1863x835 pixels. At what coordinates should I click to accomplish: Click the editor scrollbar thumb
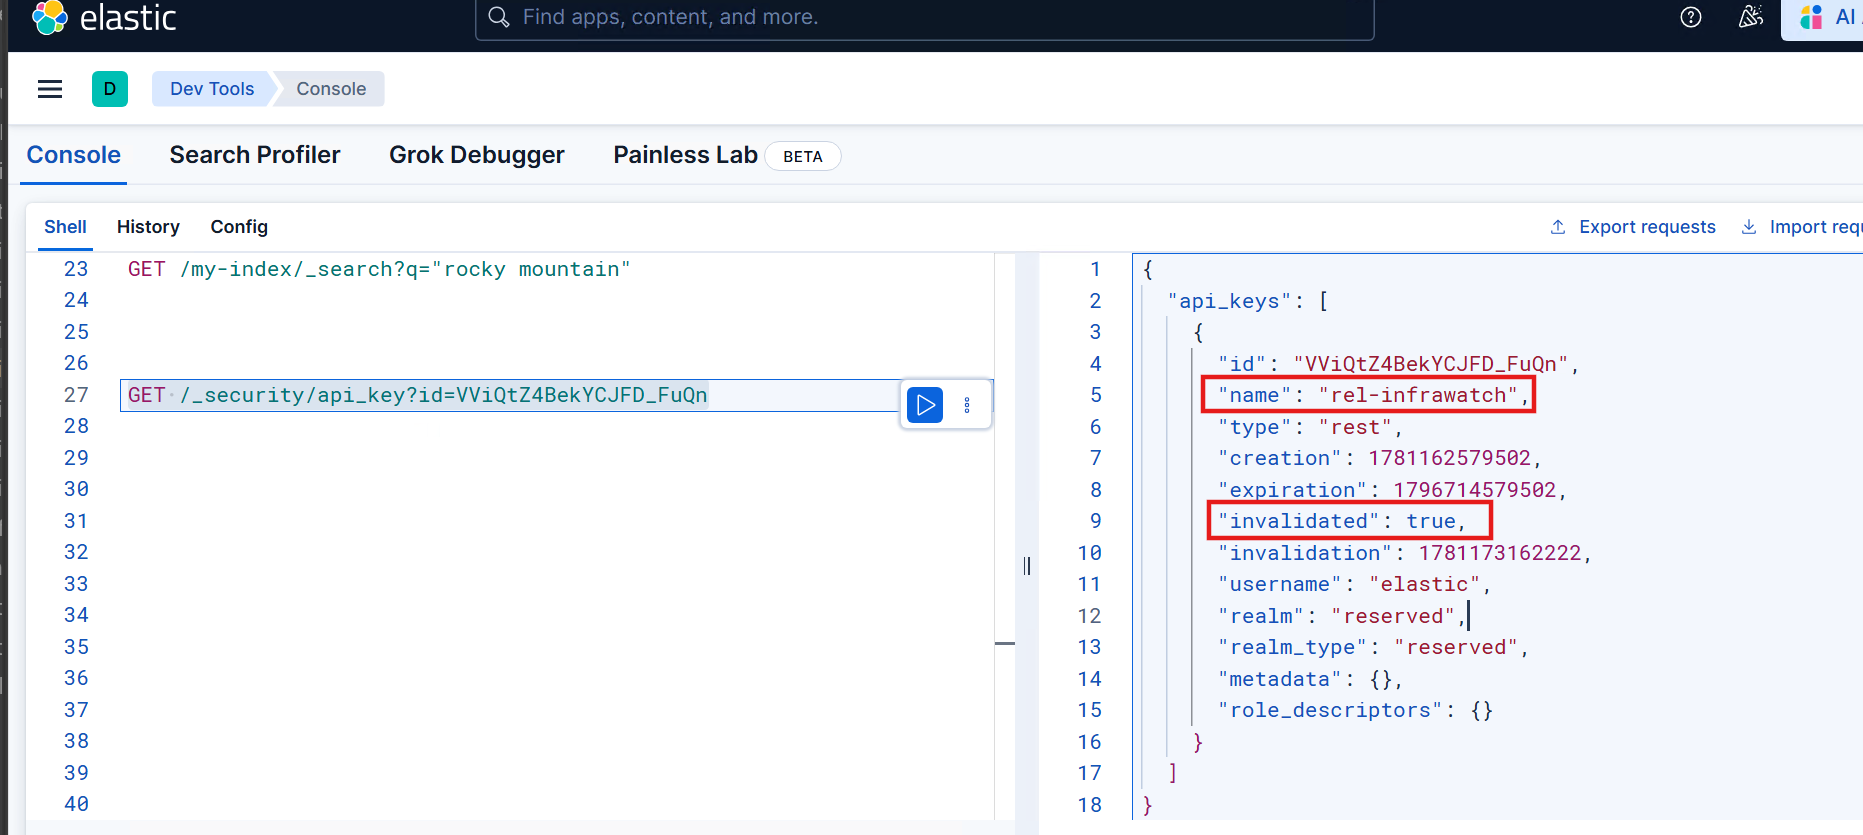point(1005,644)
